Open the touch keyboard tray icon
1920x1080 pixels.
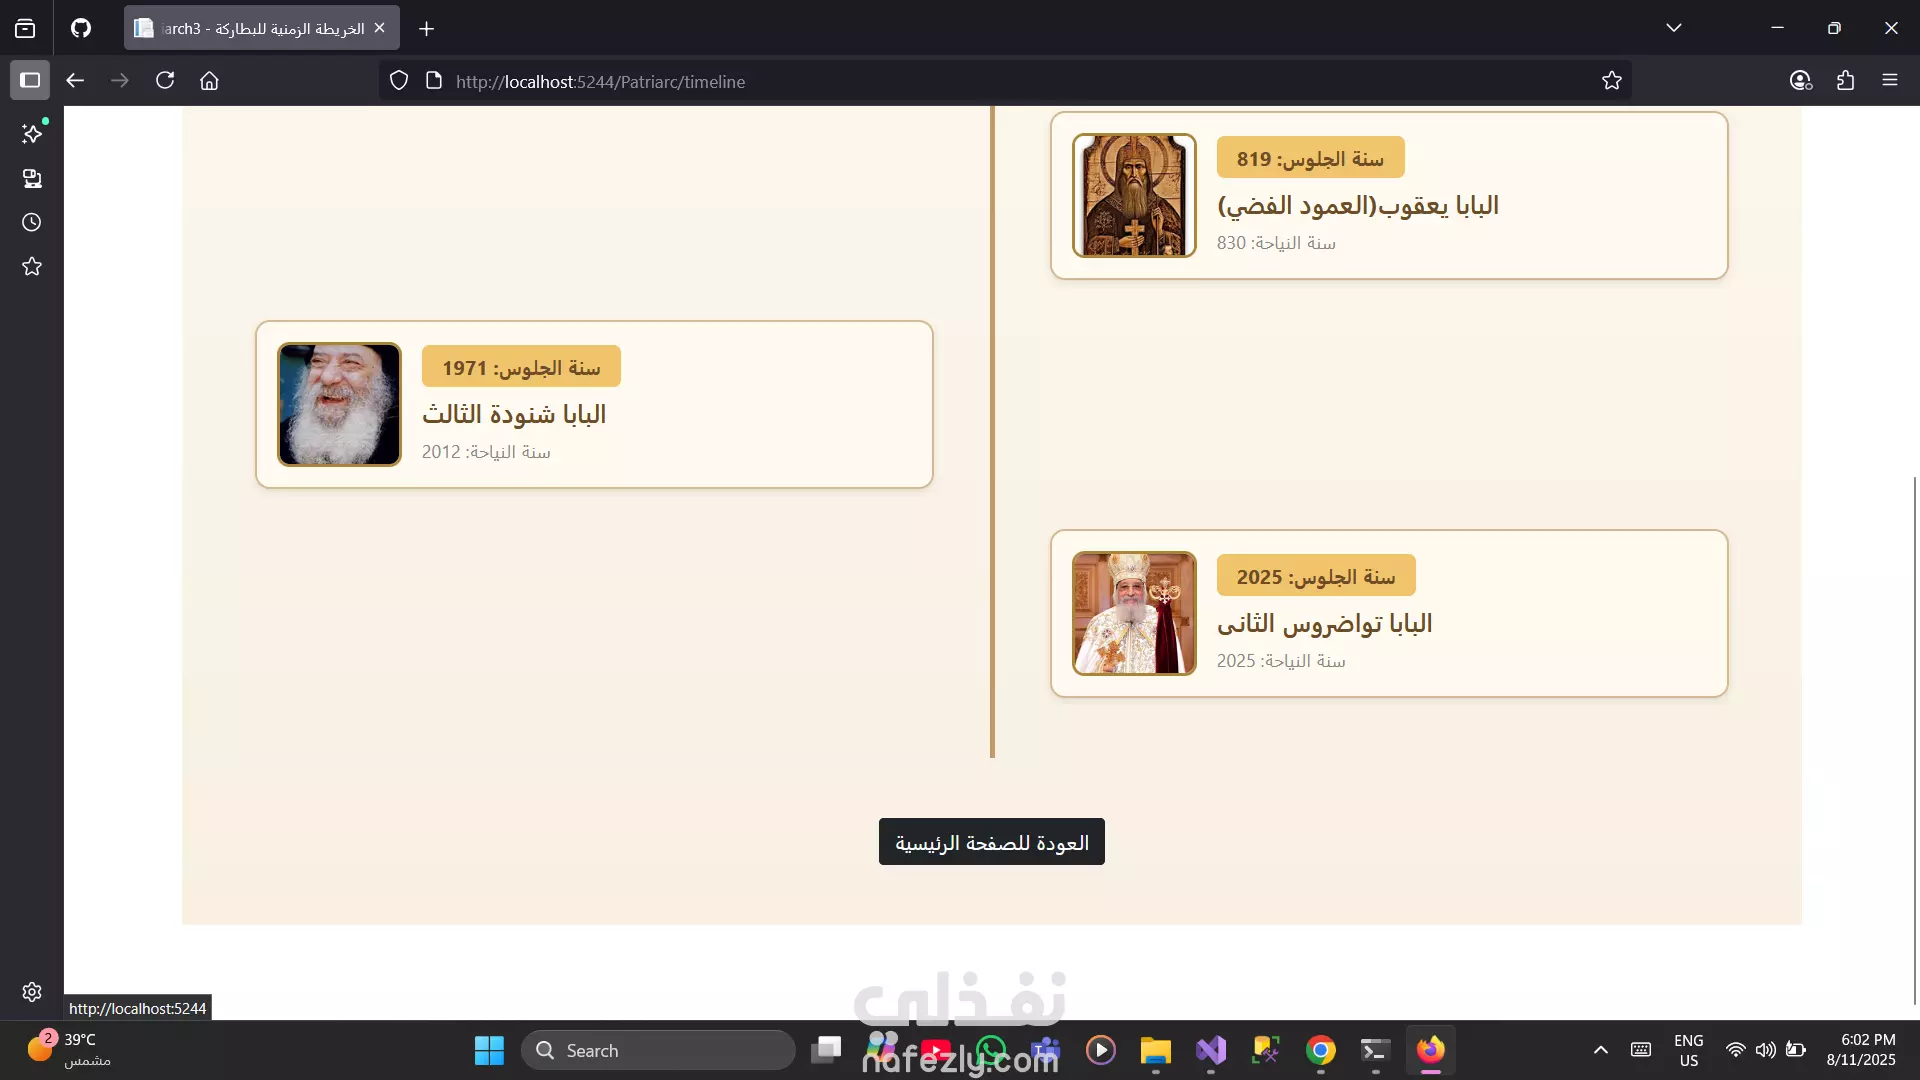coord(1641,1050)
